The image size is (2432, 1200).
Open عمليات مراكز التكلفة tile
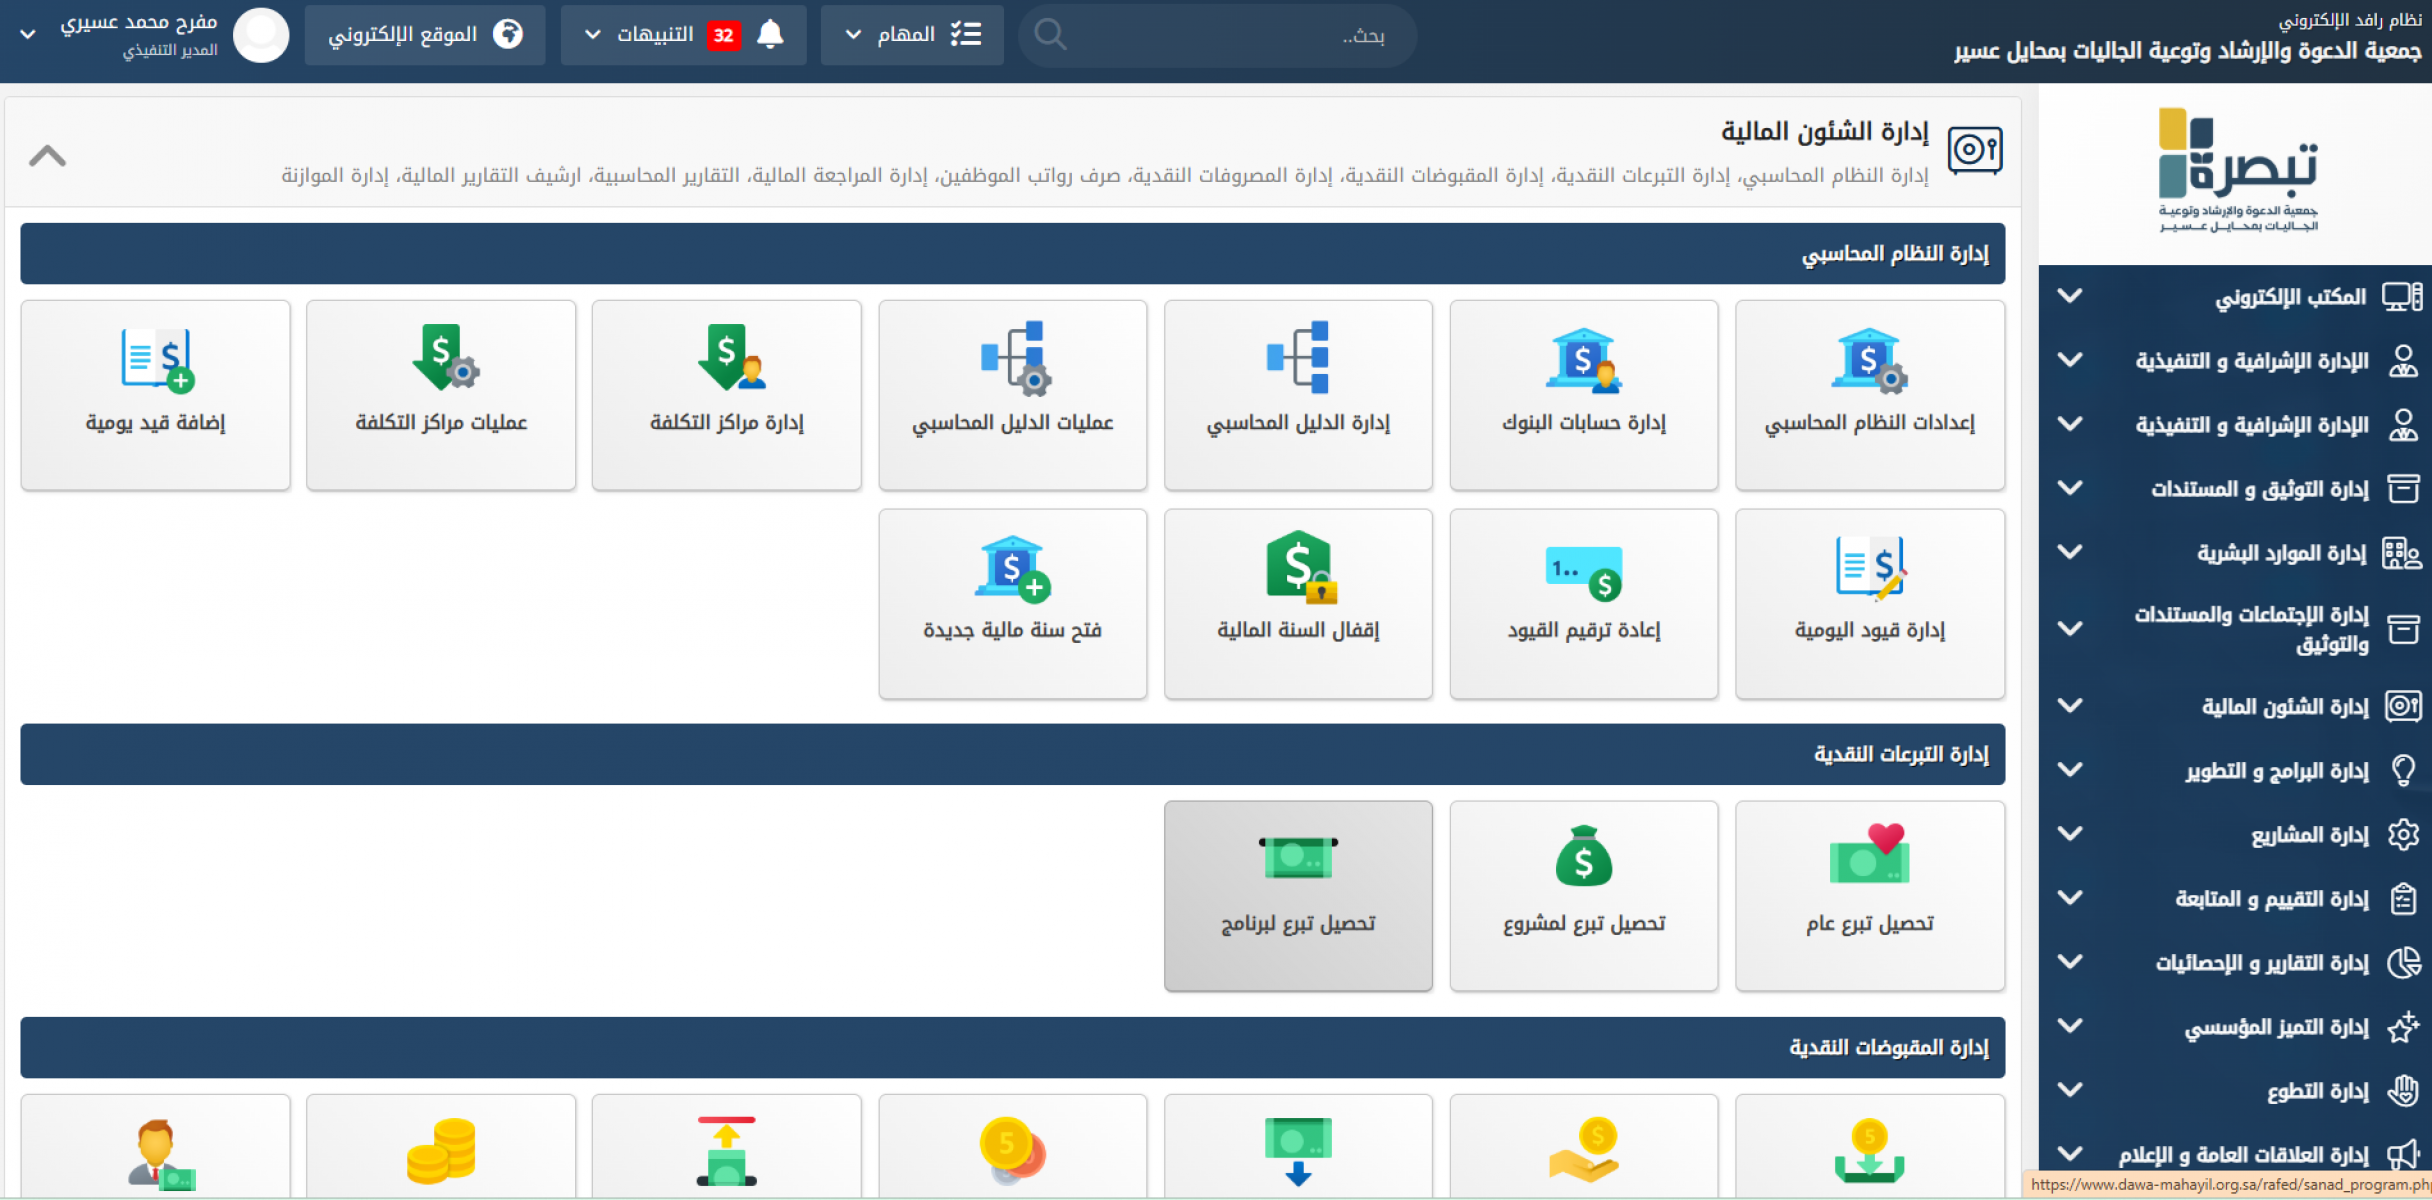tap(440, 395)
